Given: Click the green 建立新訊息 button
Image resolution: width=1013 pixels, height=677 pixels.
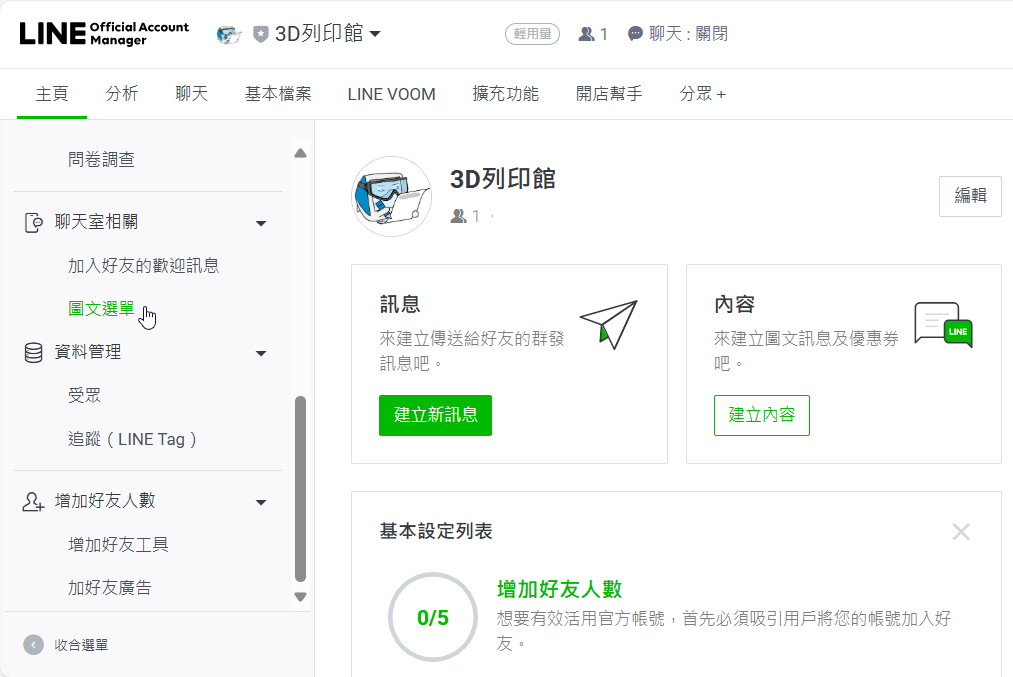Looking at the screenshot, I should point(435,415).
